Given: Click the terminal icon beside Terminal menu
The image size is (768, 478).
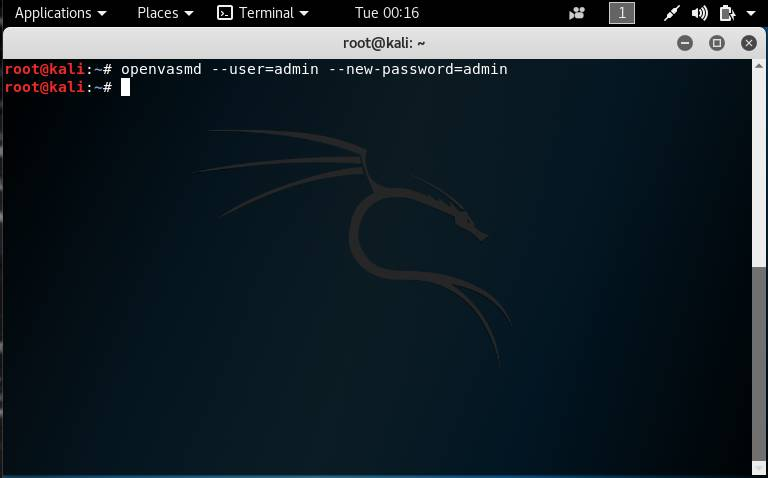Looking at the screenshot, I should click(225, 13).
